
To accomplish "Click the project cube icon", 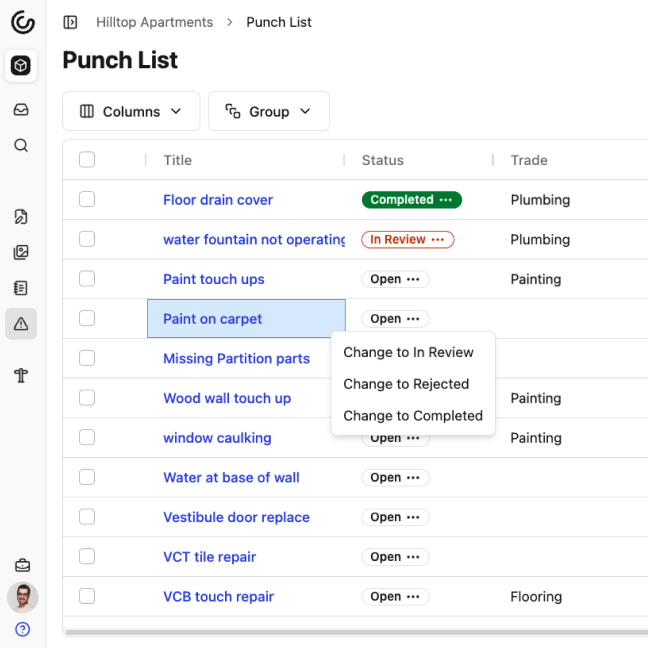I will [21, 66].
